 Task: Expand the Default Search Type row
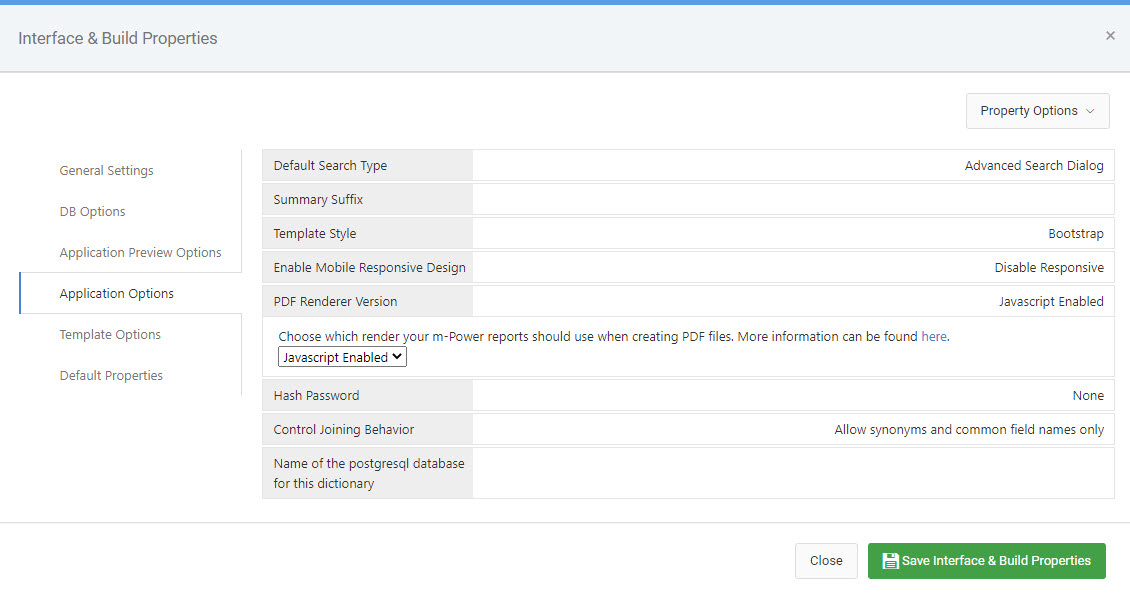pyautogui.click(x=688, y=166)
